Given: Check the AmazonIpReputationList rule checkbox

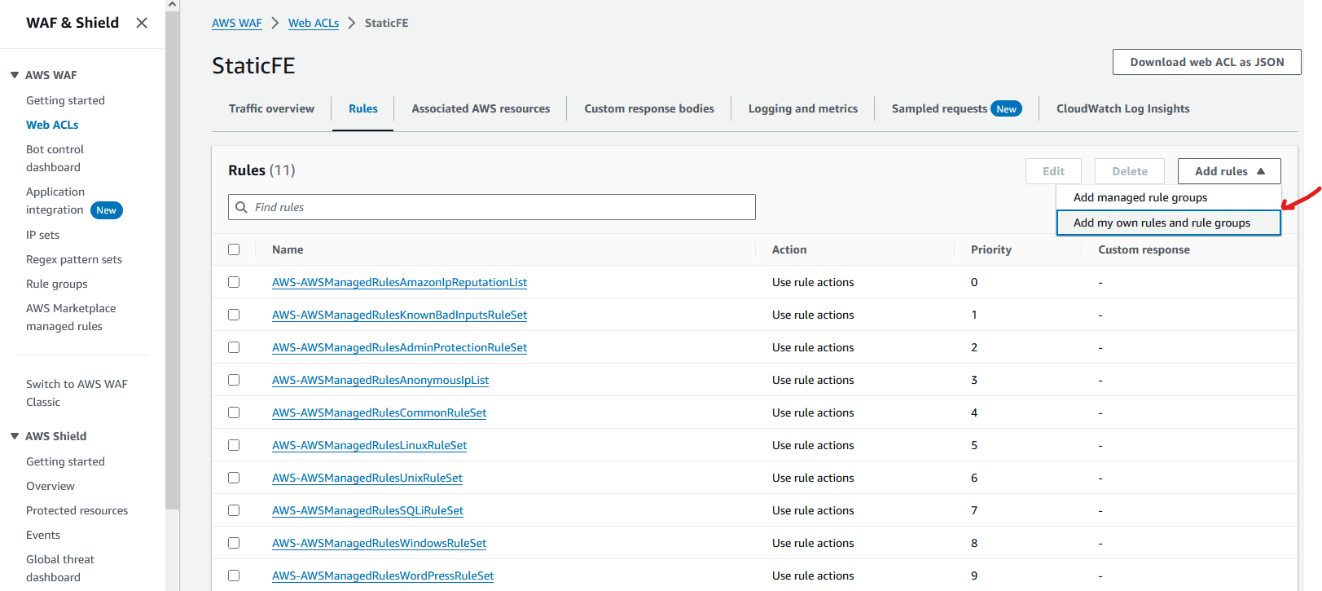Looking at the screenshot, I should point(234,282).
